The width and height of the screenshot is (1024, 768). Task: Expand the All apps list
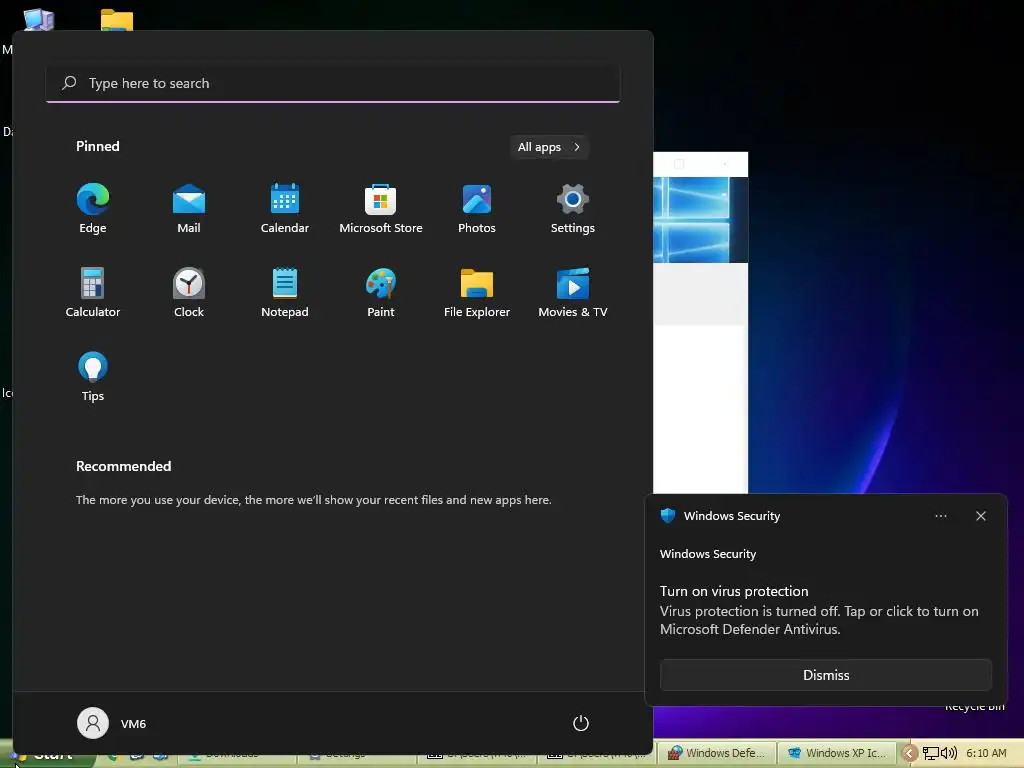549,147
